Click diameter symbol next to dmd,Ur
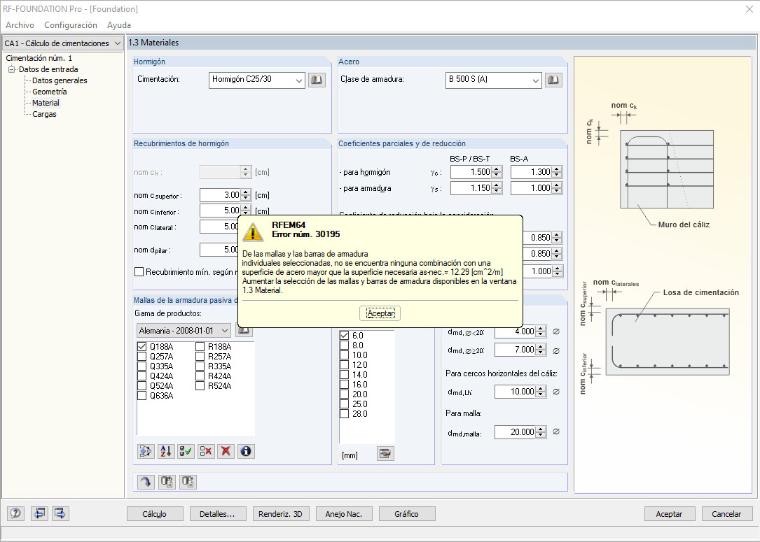Screen dimensions: 760x542 [x=556, y=391]
